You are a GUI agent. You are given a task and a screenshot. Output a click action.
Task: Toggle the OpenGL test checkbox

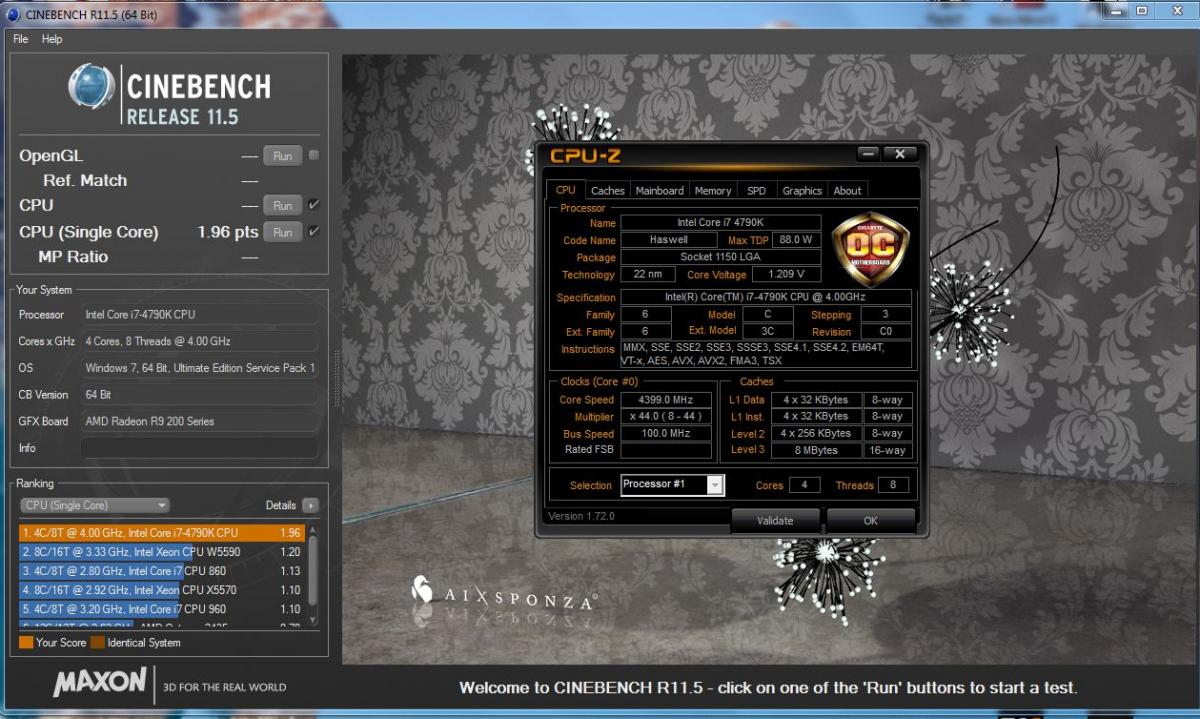pyautogui.click(x=314, y=155)
